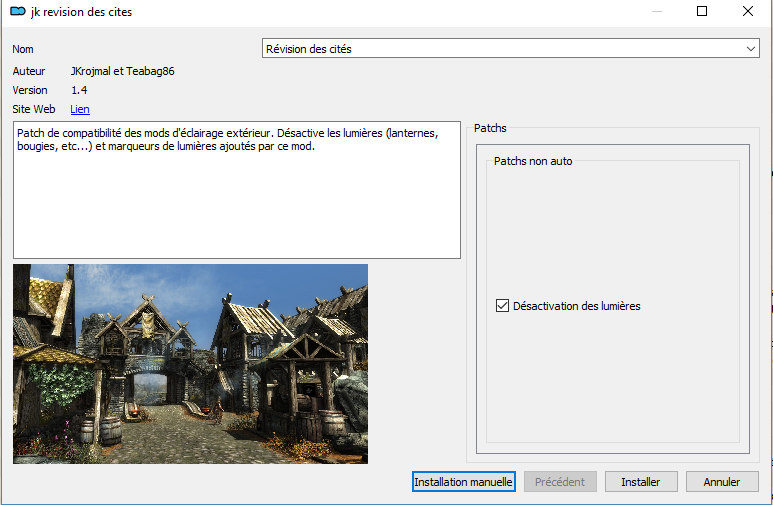
Task: Select the author text 'JKrojmal et Teabag86'
Action: point(122,71)
